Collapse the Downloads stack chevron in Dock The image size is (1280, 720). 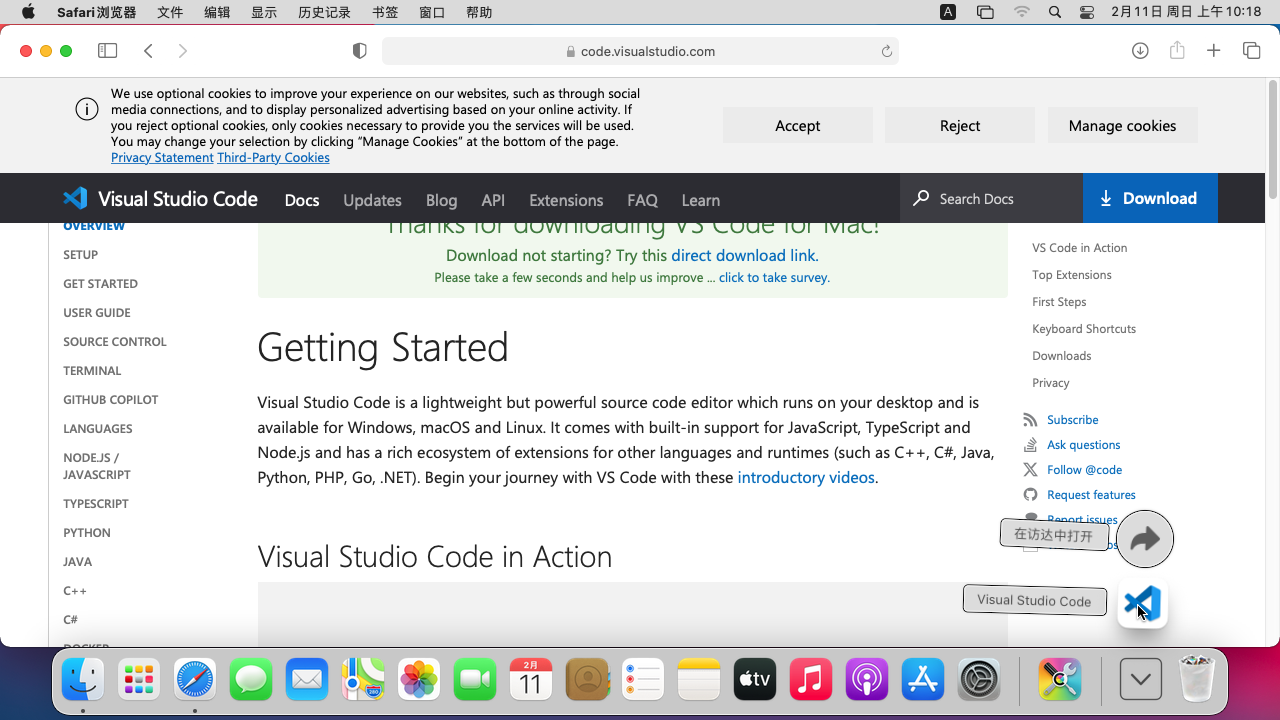point(1141,681)
